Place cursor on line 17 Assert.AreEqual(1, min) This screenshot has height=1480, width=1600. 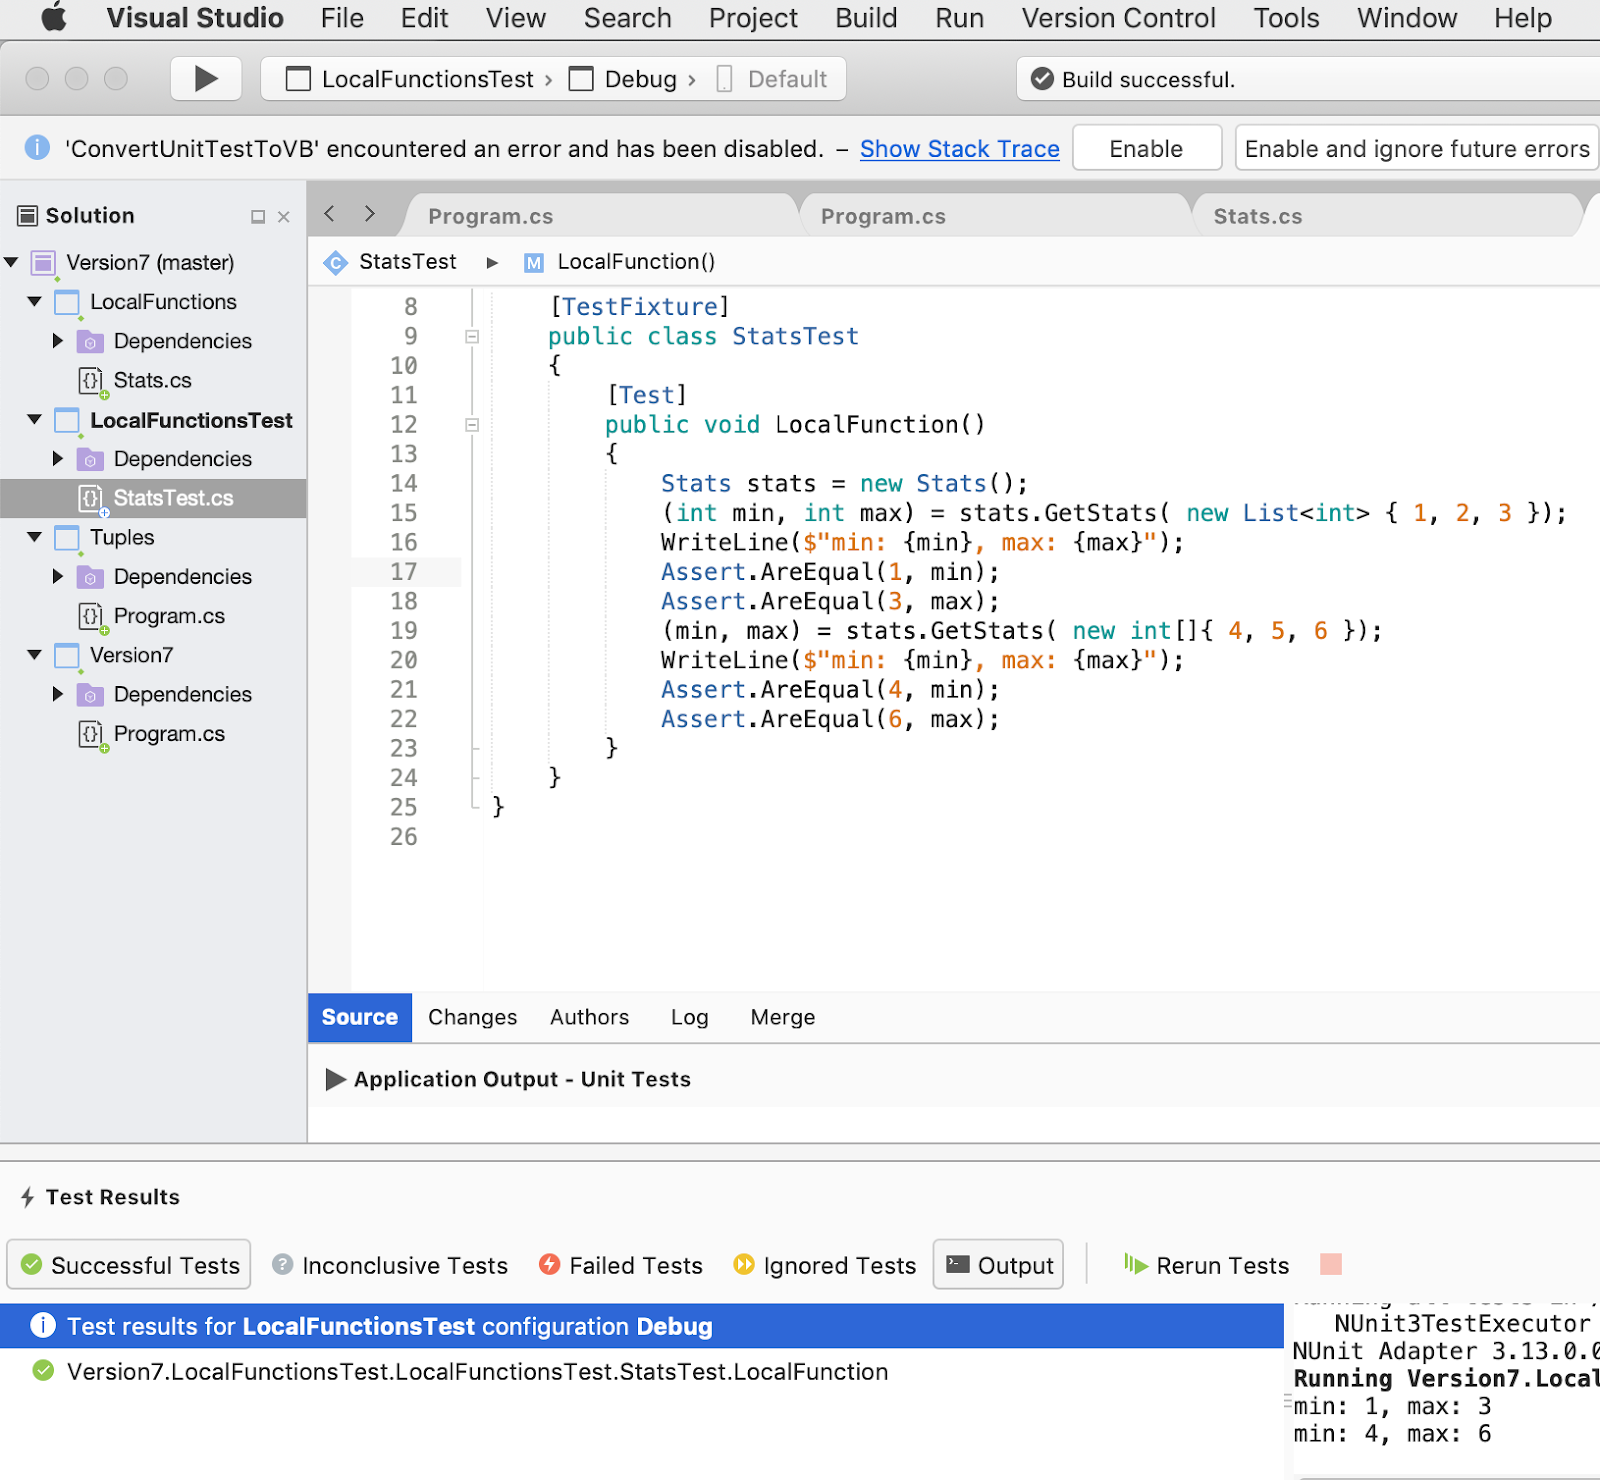829,572
